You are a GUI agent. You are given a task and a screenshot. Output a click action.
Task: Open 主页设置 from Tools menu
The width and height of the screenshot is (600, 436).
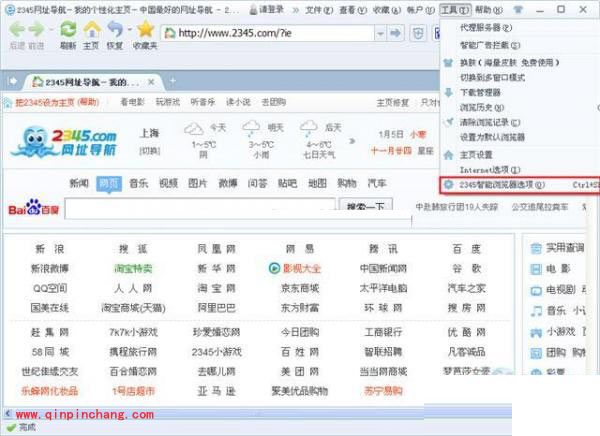[476, 155]
